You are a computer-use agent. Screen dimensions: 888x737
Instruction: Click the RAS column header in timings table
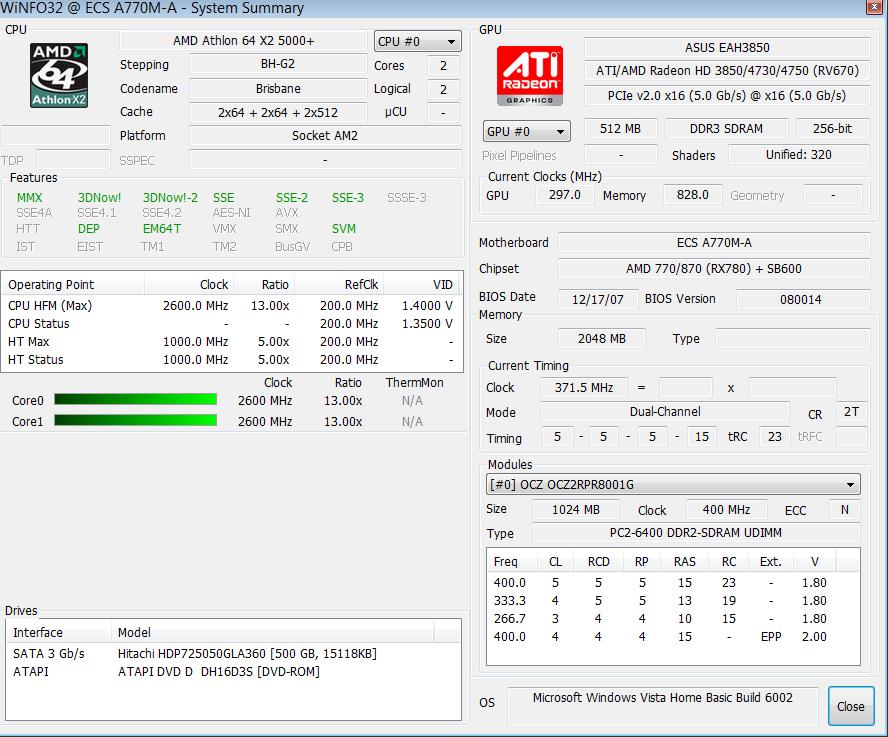point(684,561)
